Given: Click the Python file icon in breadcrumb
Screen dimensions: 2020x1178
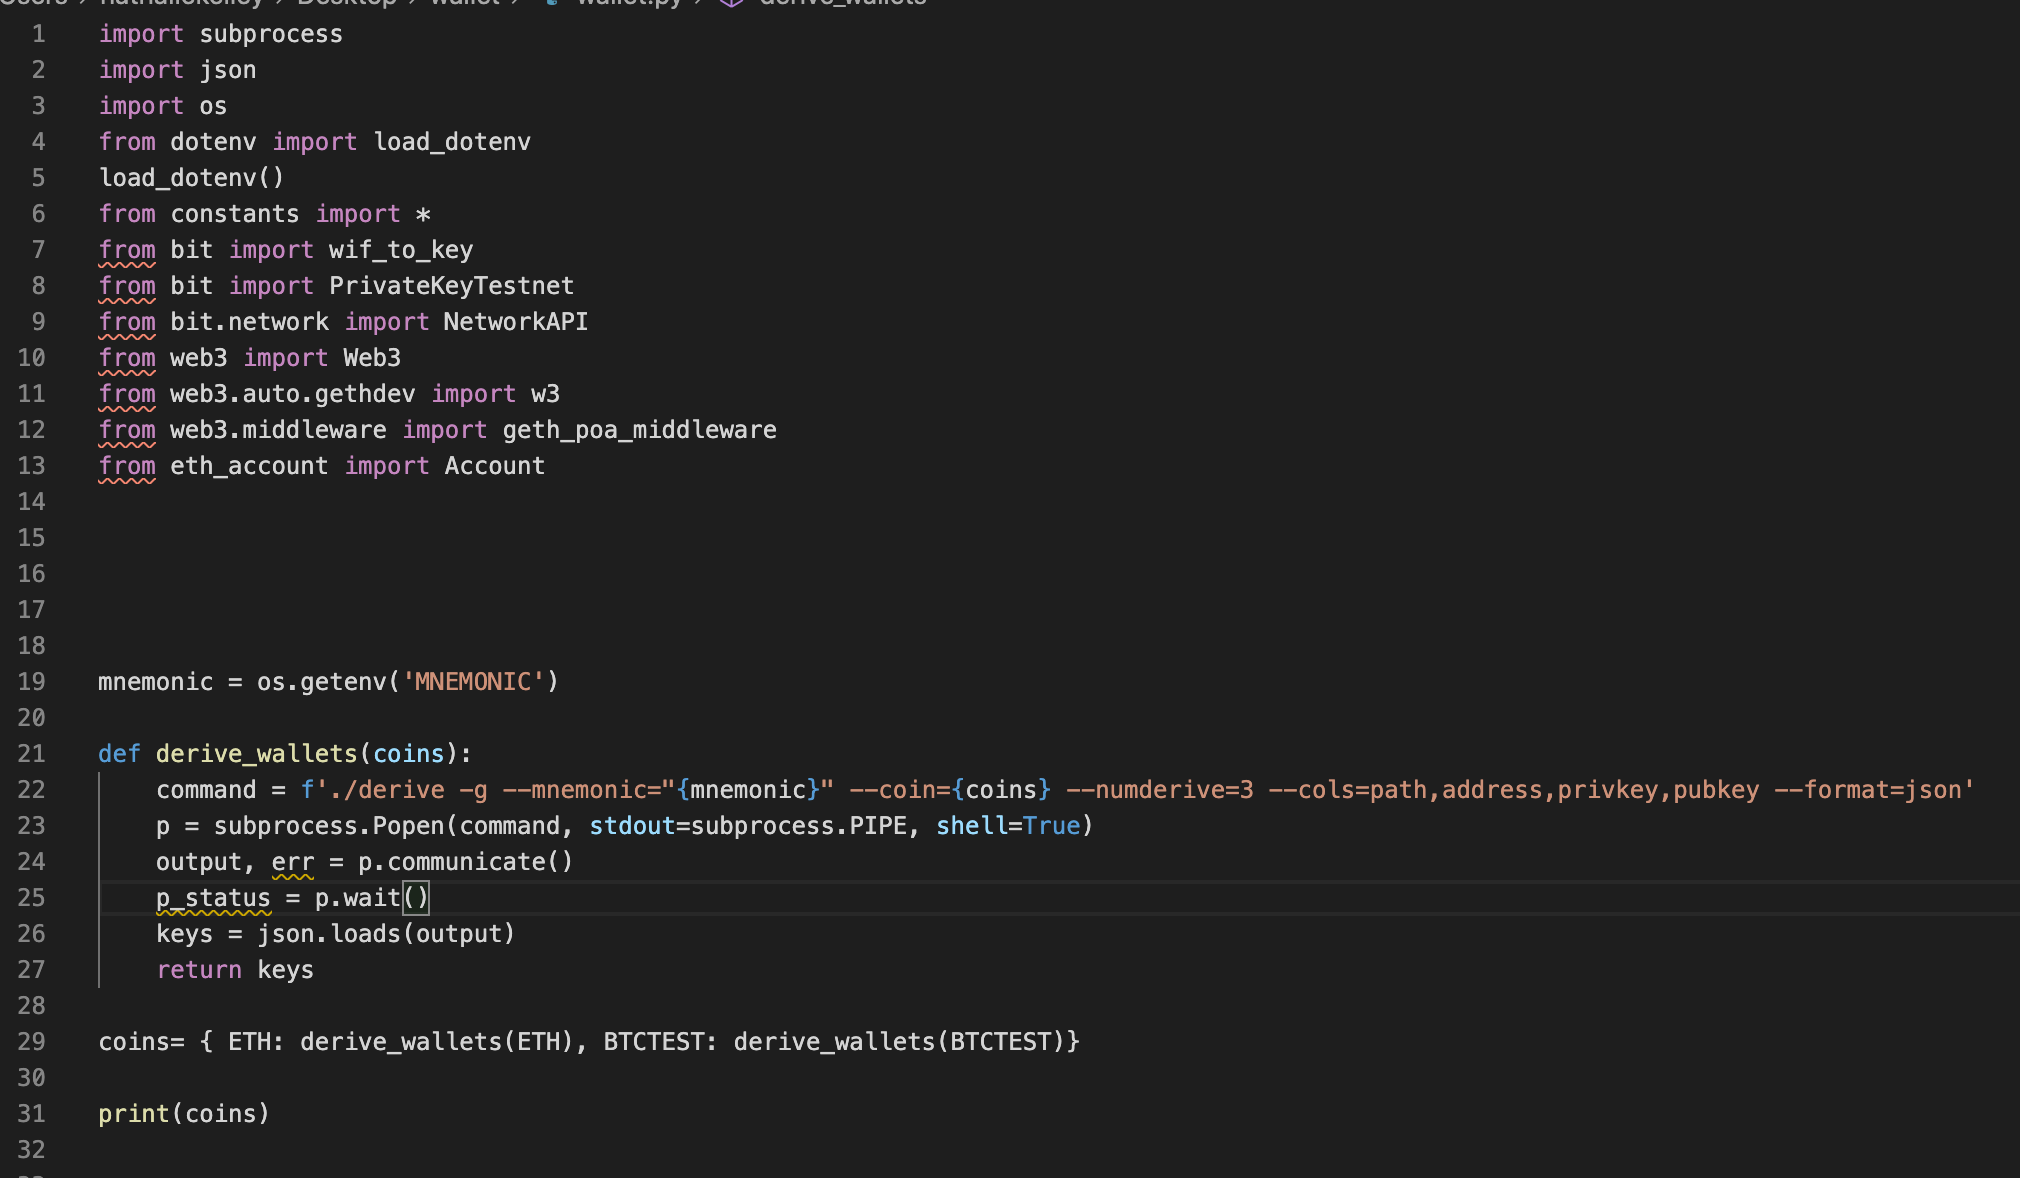Looking at the screenshot, I should pos(551,2).
